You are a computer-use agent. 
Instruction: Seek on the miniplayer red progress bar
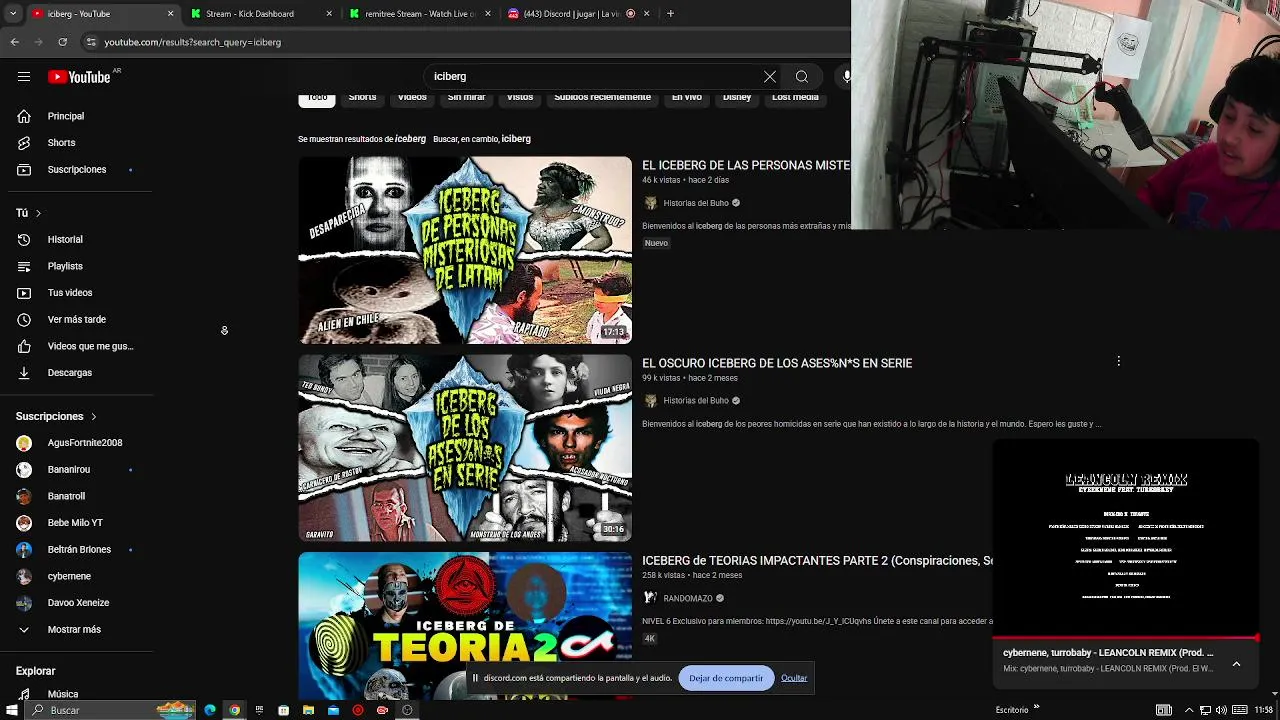1126,637
